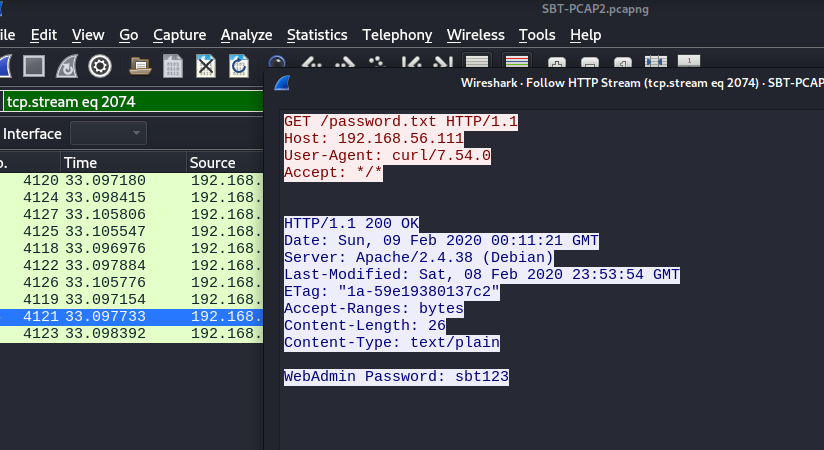Select packet 4123 row
The image size is (824, 450).
tap(131, 333)
